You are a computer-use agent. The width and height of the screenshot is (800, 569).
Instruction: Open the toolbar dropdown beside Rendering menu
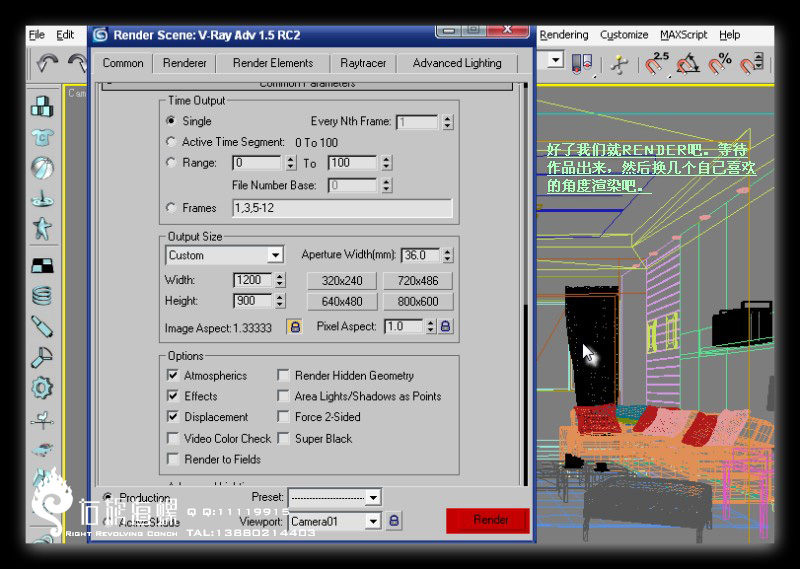pos(555,60)
